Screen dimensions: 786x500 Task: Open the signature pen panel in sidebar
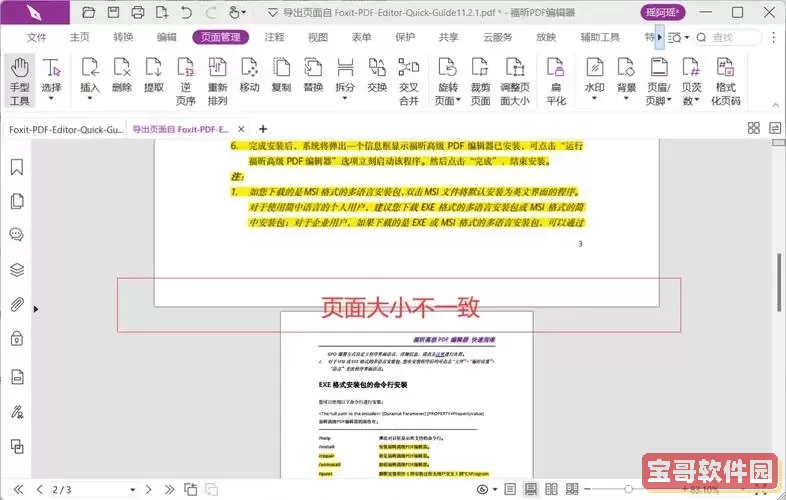[x=17, y=412]
